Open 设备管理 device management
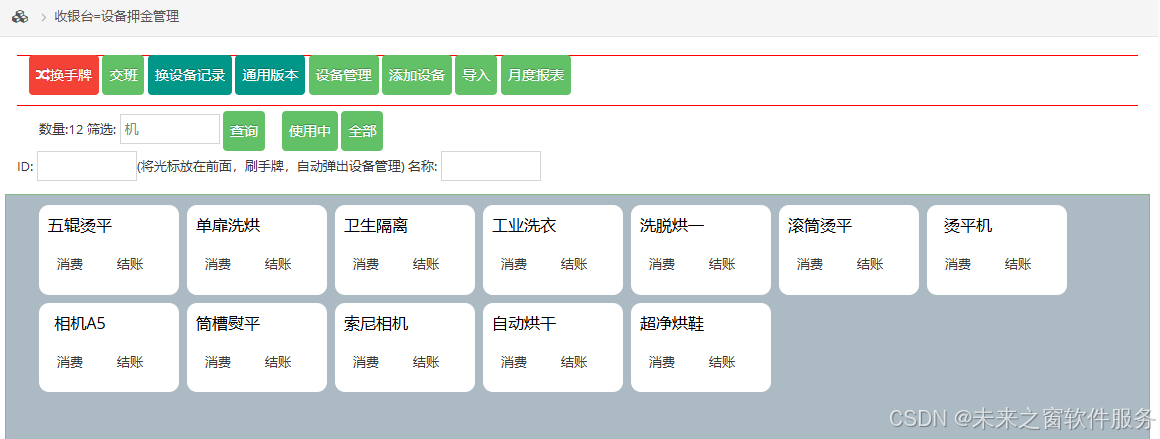This screenshot has height=439, width=1160. click(343, 75)
